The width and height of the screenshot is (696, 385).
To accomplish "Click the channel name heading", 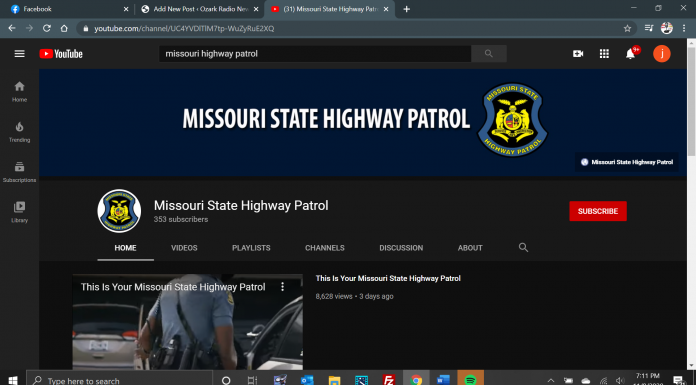I will [x=241, y=206].
